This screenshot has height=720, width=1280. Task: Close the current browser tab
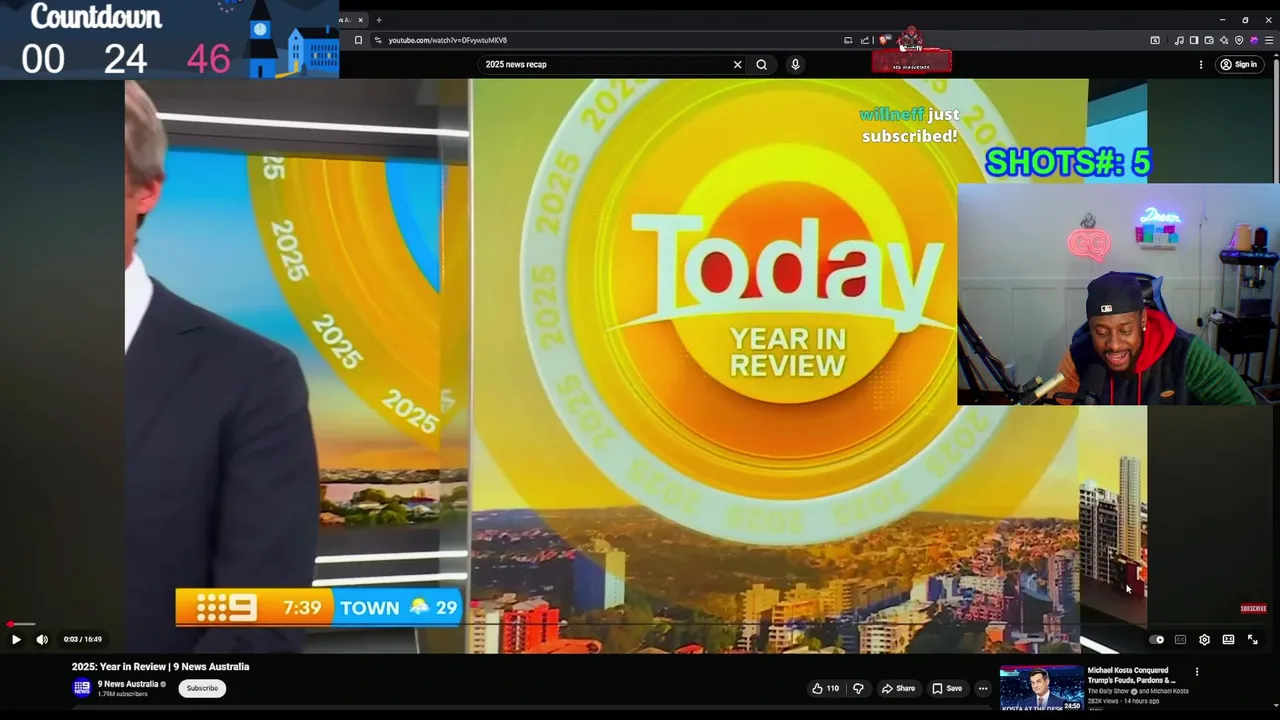pyautogui.click(x=360, y=20)
